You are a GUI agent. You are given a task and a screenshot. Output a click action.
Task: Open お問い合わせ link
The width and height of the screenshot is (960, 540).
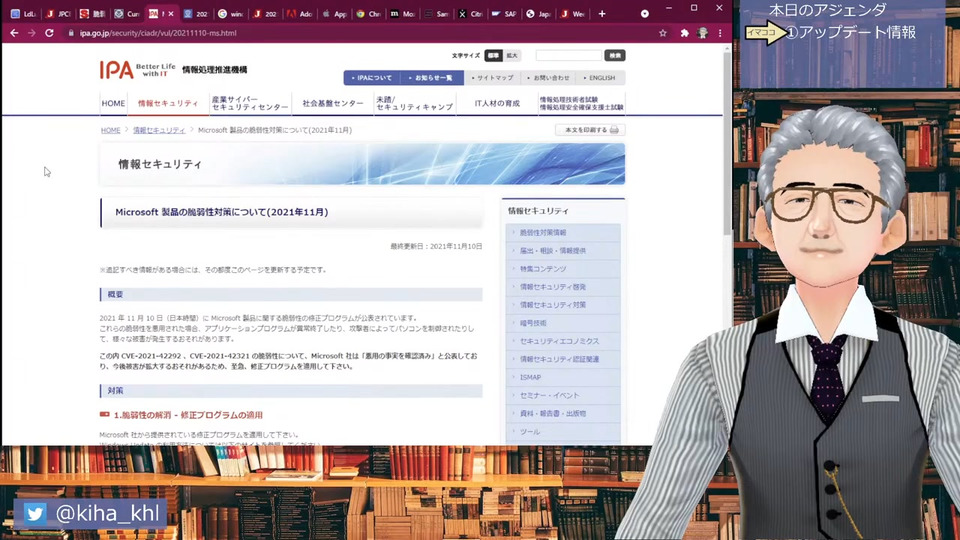549,78
